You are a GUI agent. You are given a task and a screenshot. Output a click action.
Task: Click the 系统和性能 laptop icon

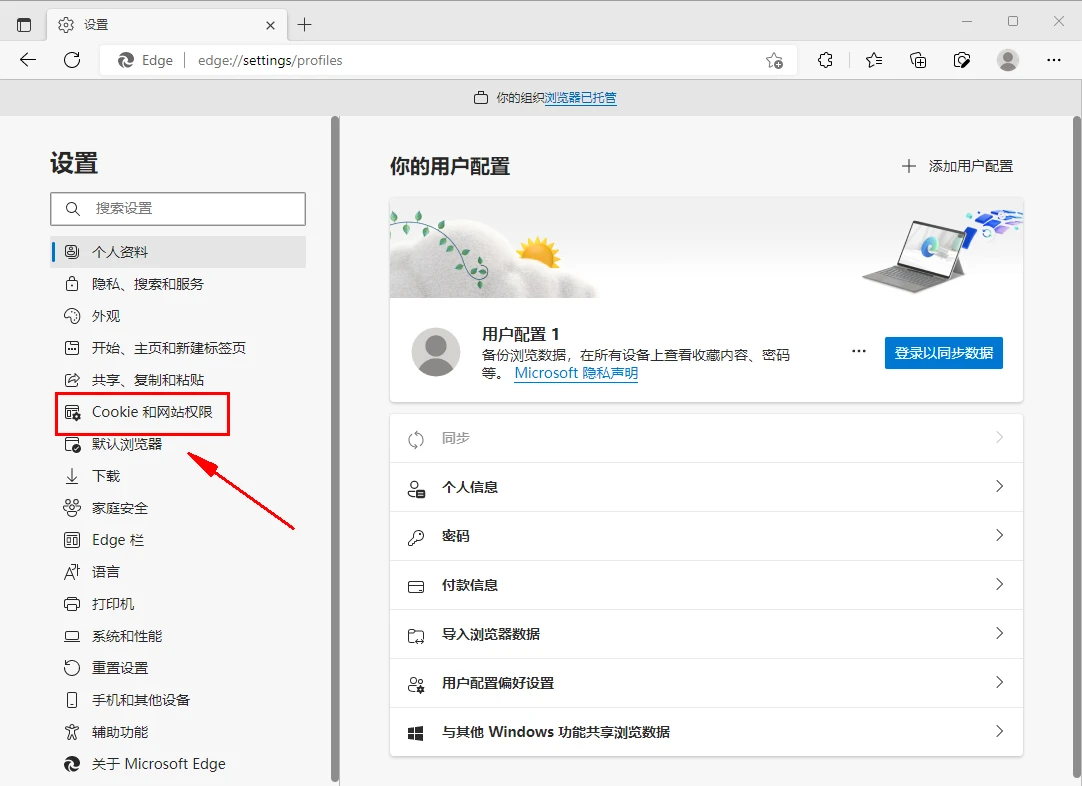click(x=72, y=636)
